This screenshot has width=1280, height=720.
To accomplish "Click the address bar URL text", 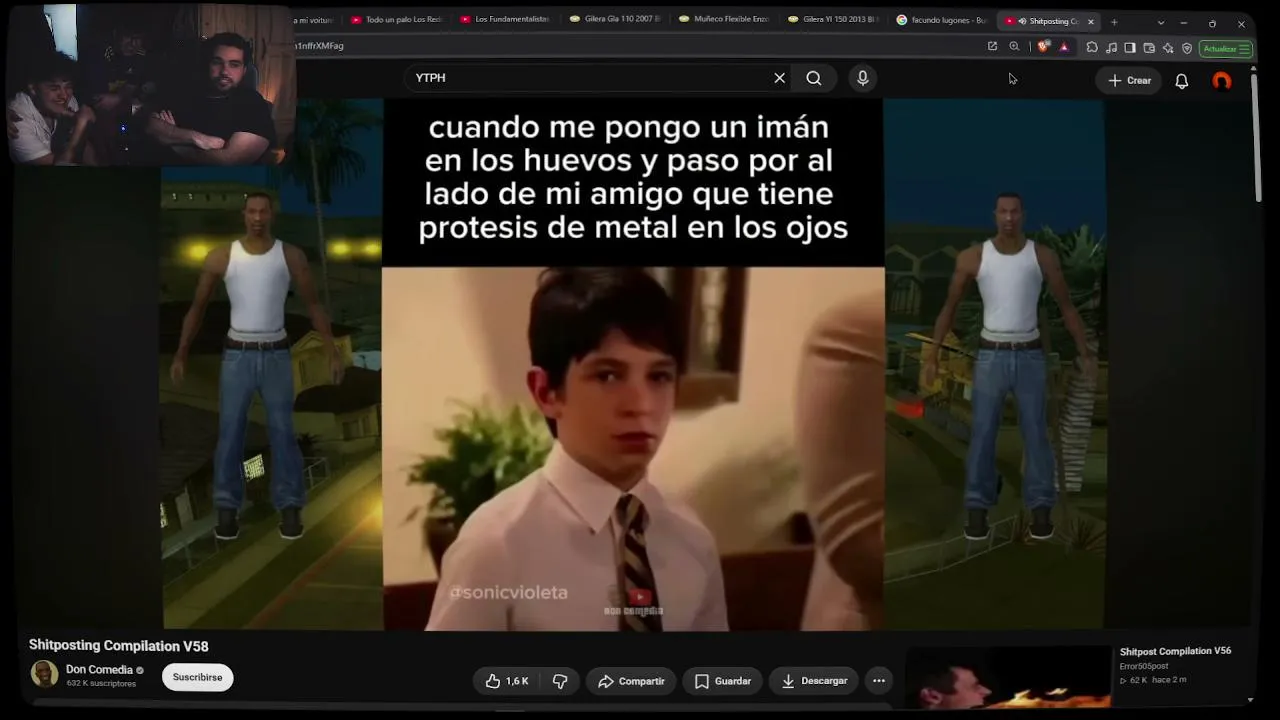I will tap(320, 46).
